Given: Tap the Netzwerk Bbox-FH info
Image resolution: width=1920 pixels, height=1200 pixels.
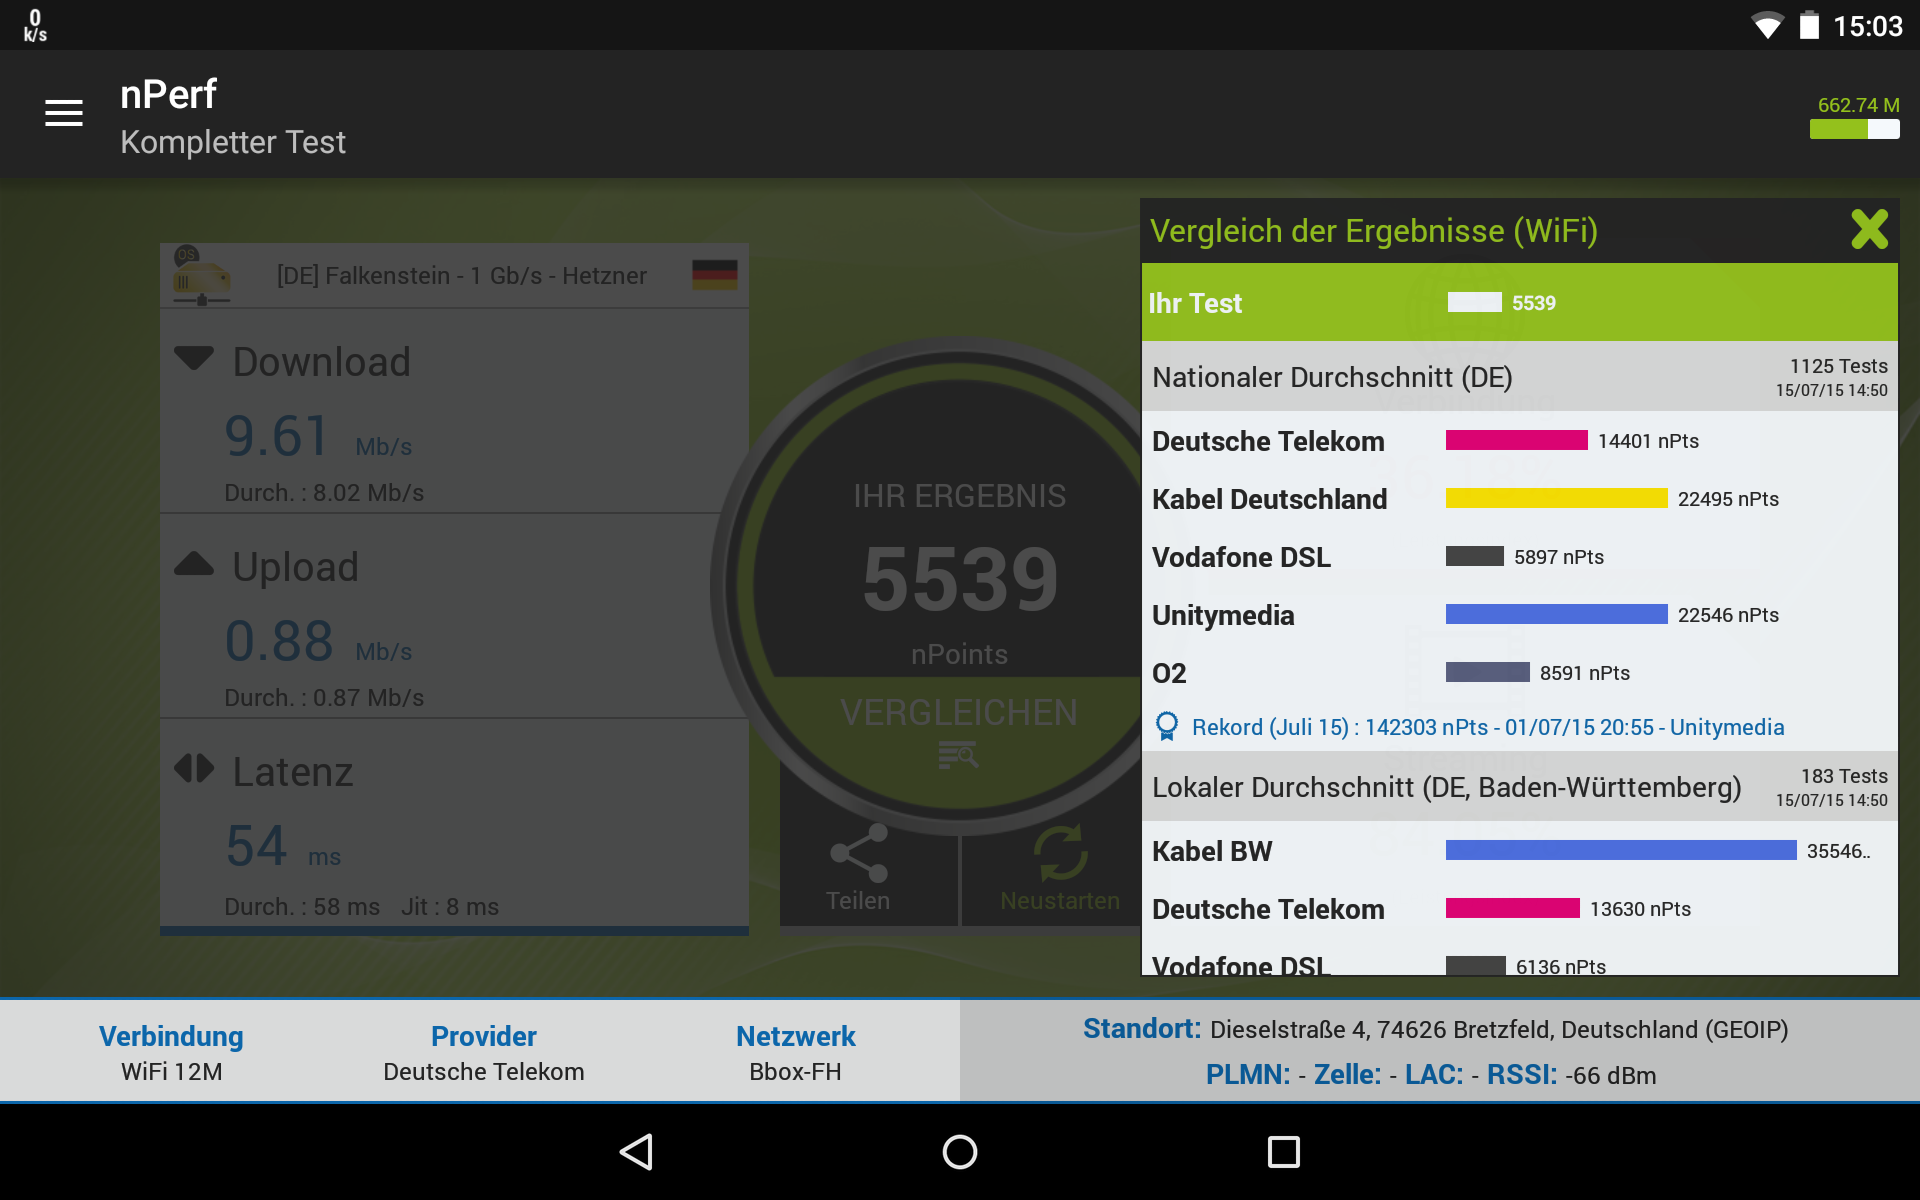Looking at the screenshot, I should coord(796,1052).
